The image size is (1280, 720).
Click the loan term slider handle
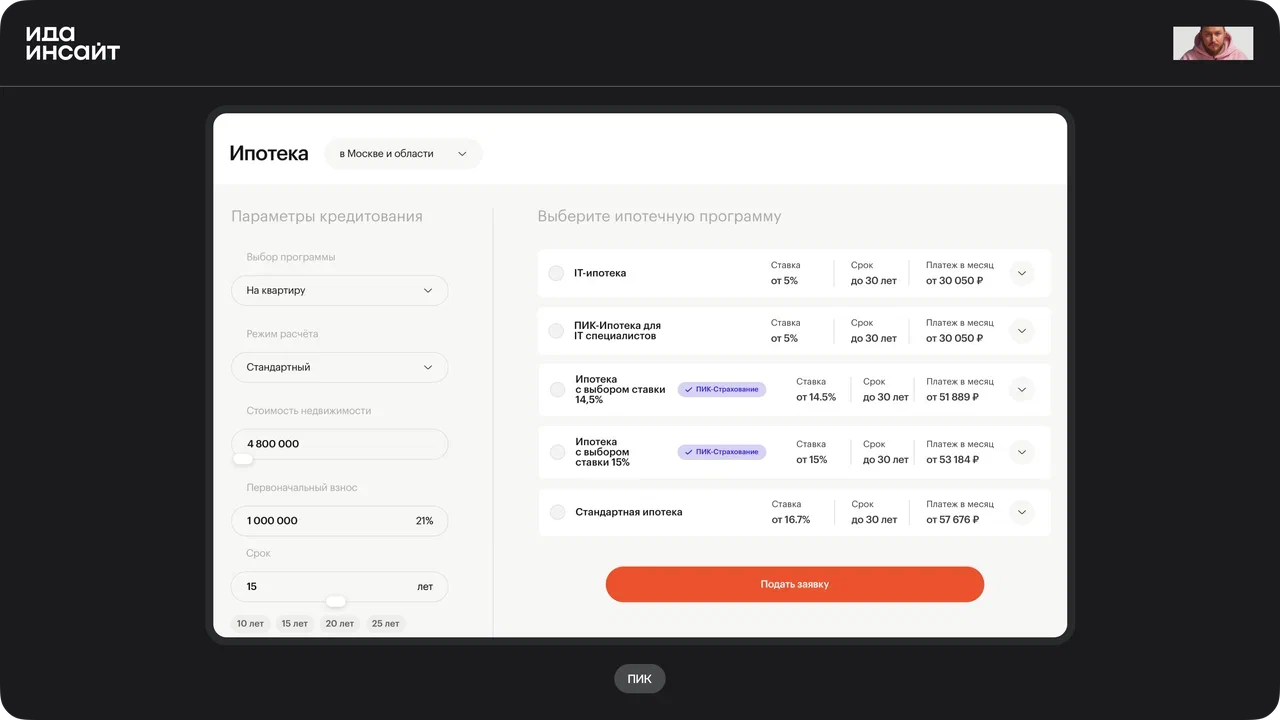click(336, 601)
